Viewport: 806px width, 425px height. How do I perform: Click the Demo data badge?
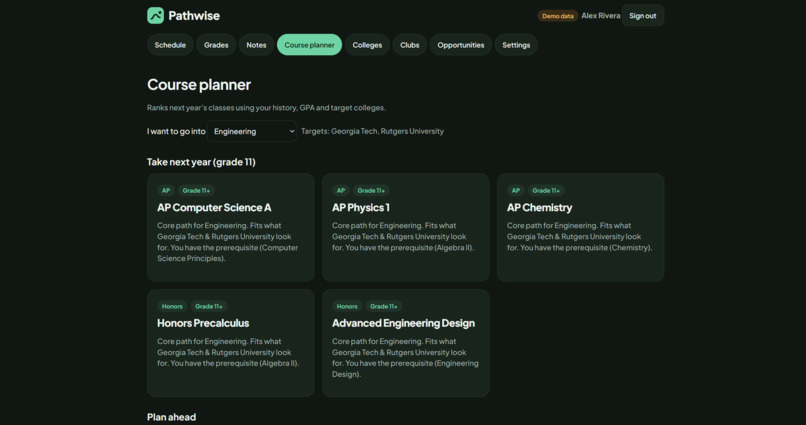558,16
